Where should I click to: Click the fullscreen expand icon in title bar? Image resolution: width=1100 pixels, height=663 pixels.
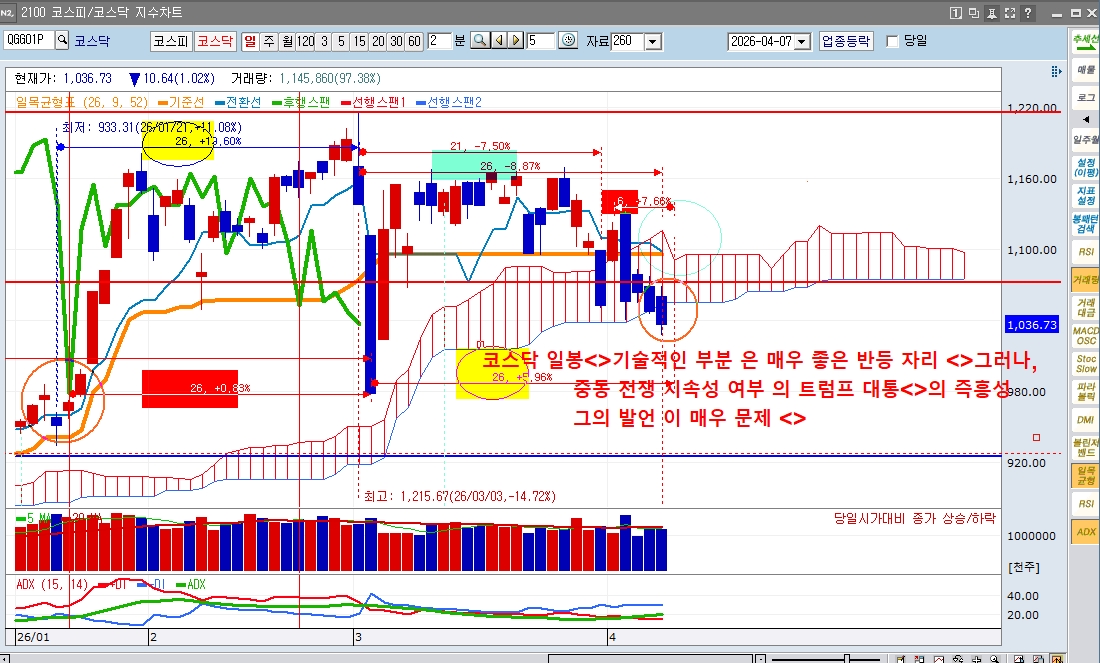click(x=1010, y=13)
